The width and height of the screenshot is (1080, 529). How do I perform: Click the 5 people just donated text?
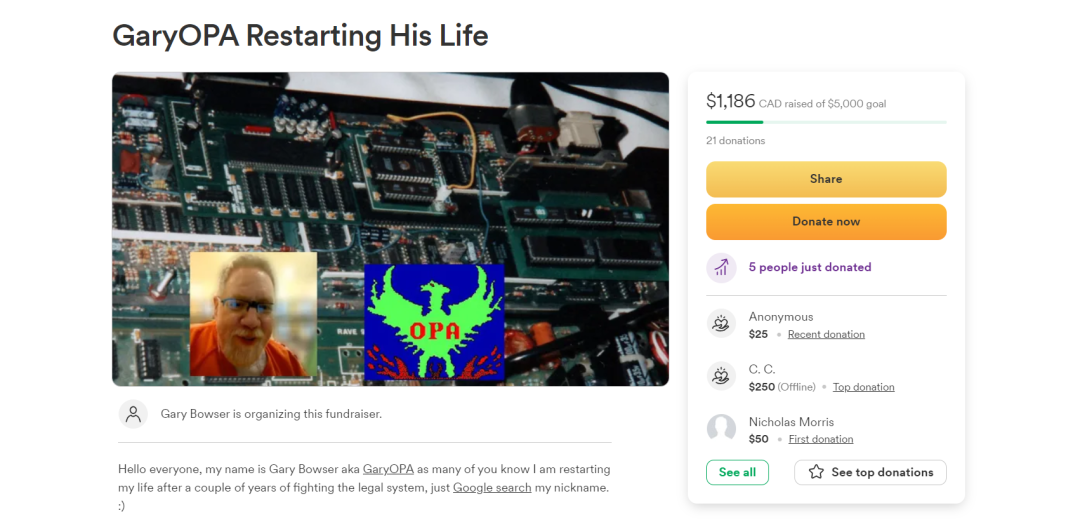[x=810, y=267]
